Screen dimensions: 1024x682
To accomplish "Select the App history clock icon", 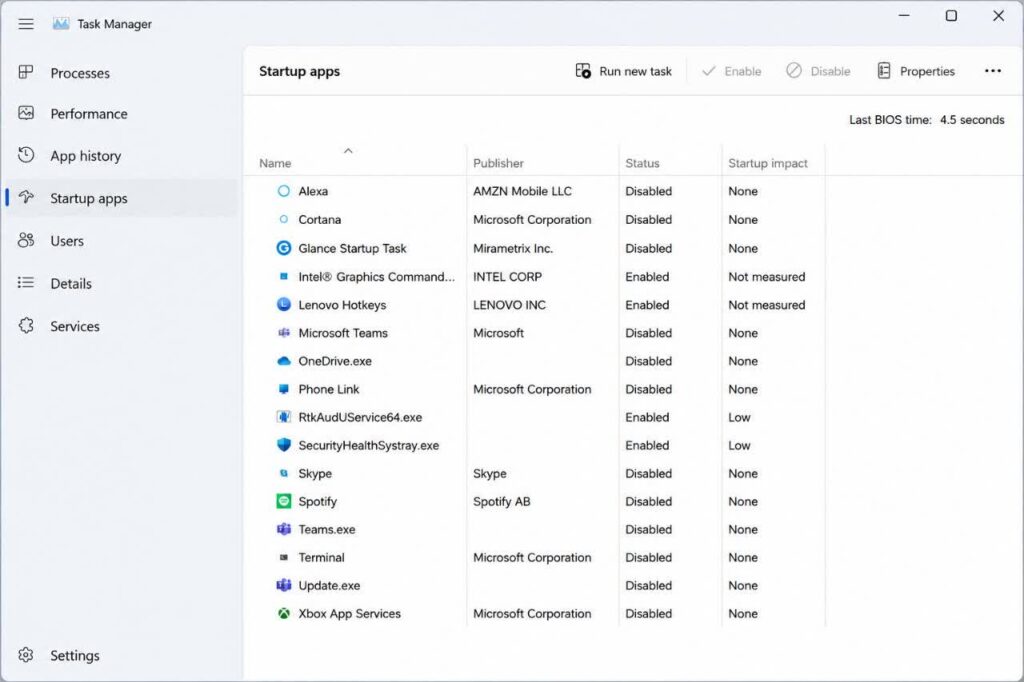I will pyautogui.click(x=26, y=155).
